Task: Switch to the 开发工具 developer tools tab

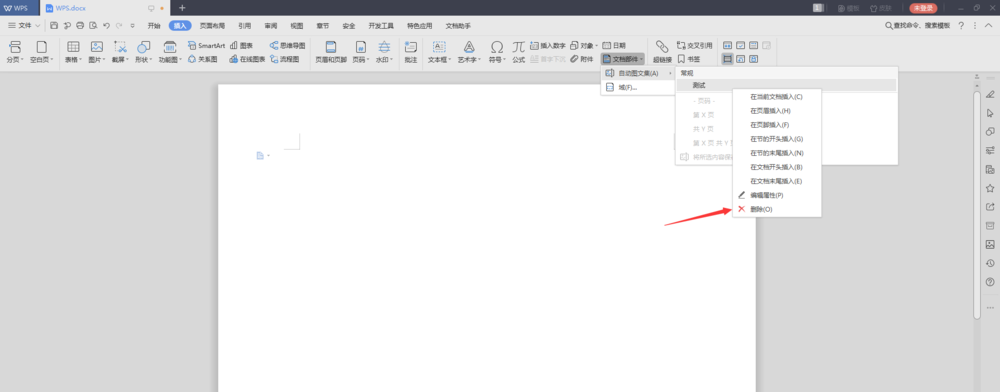Action: pos(381,25)
